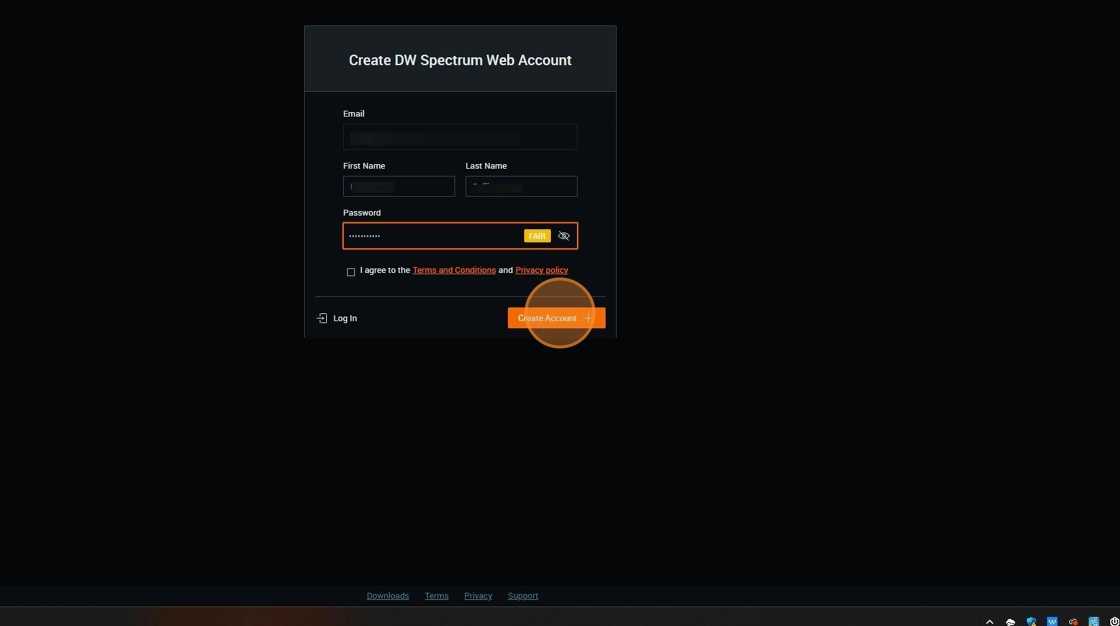Click the Email input field
The height and width of the screenshot is (626, 1120).
(460, 136)
